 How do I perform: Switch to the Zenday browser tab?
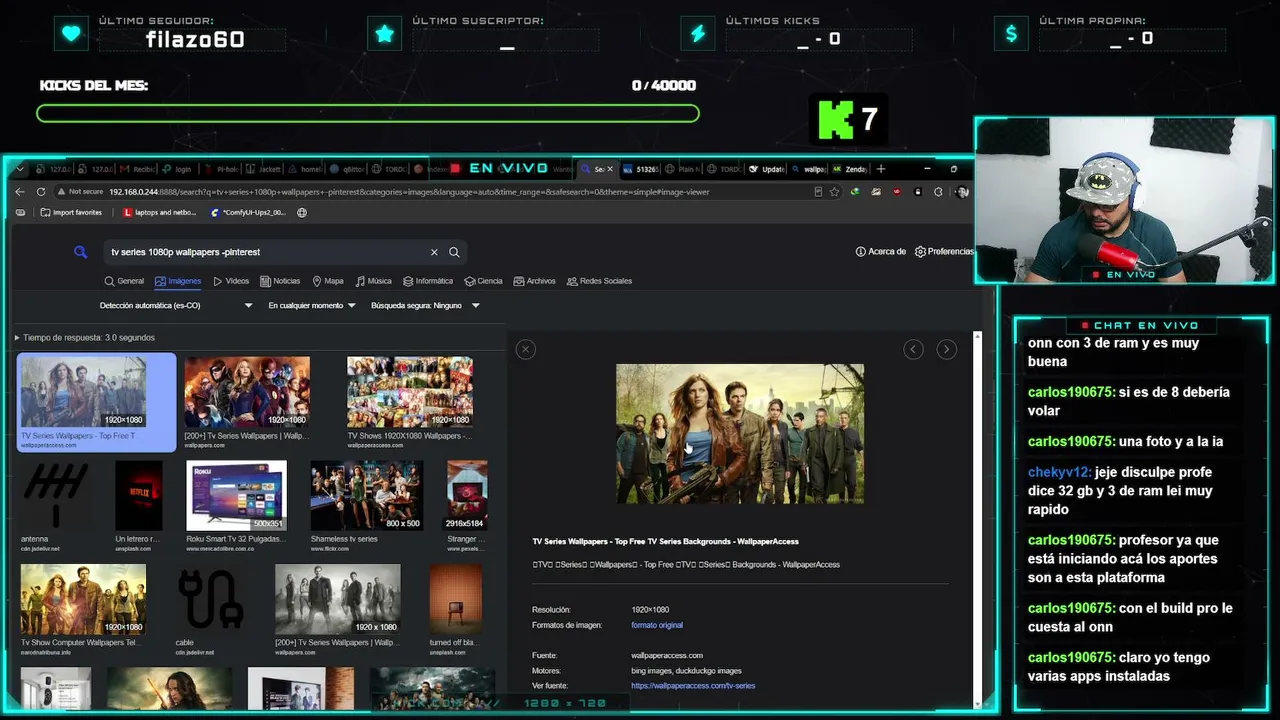(x=849, y=169)
